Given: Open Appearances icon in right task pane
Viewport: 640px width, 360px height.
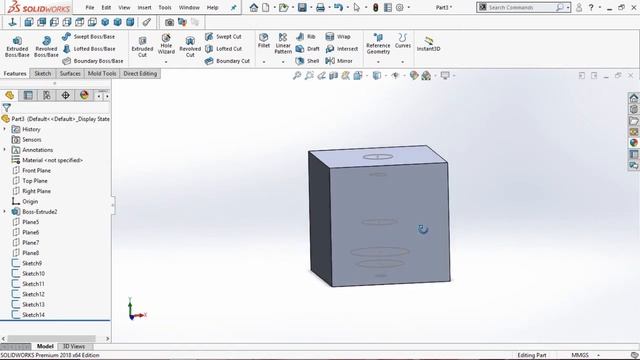Looking at the screenshot, I should [633, 143].
